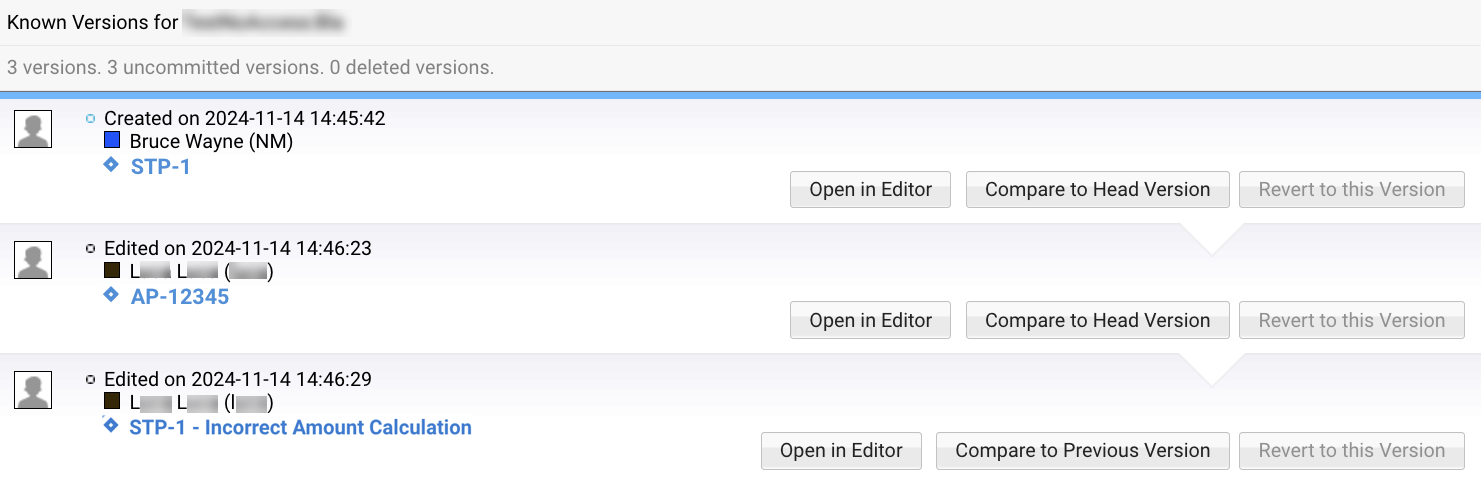Click the avatar icon for the last version
Image resolution: width=1481 pixels, height=499 pixels.
(33, 390)
